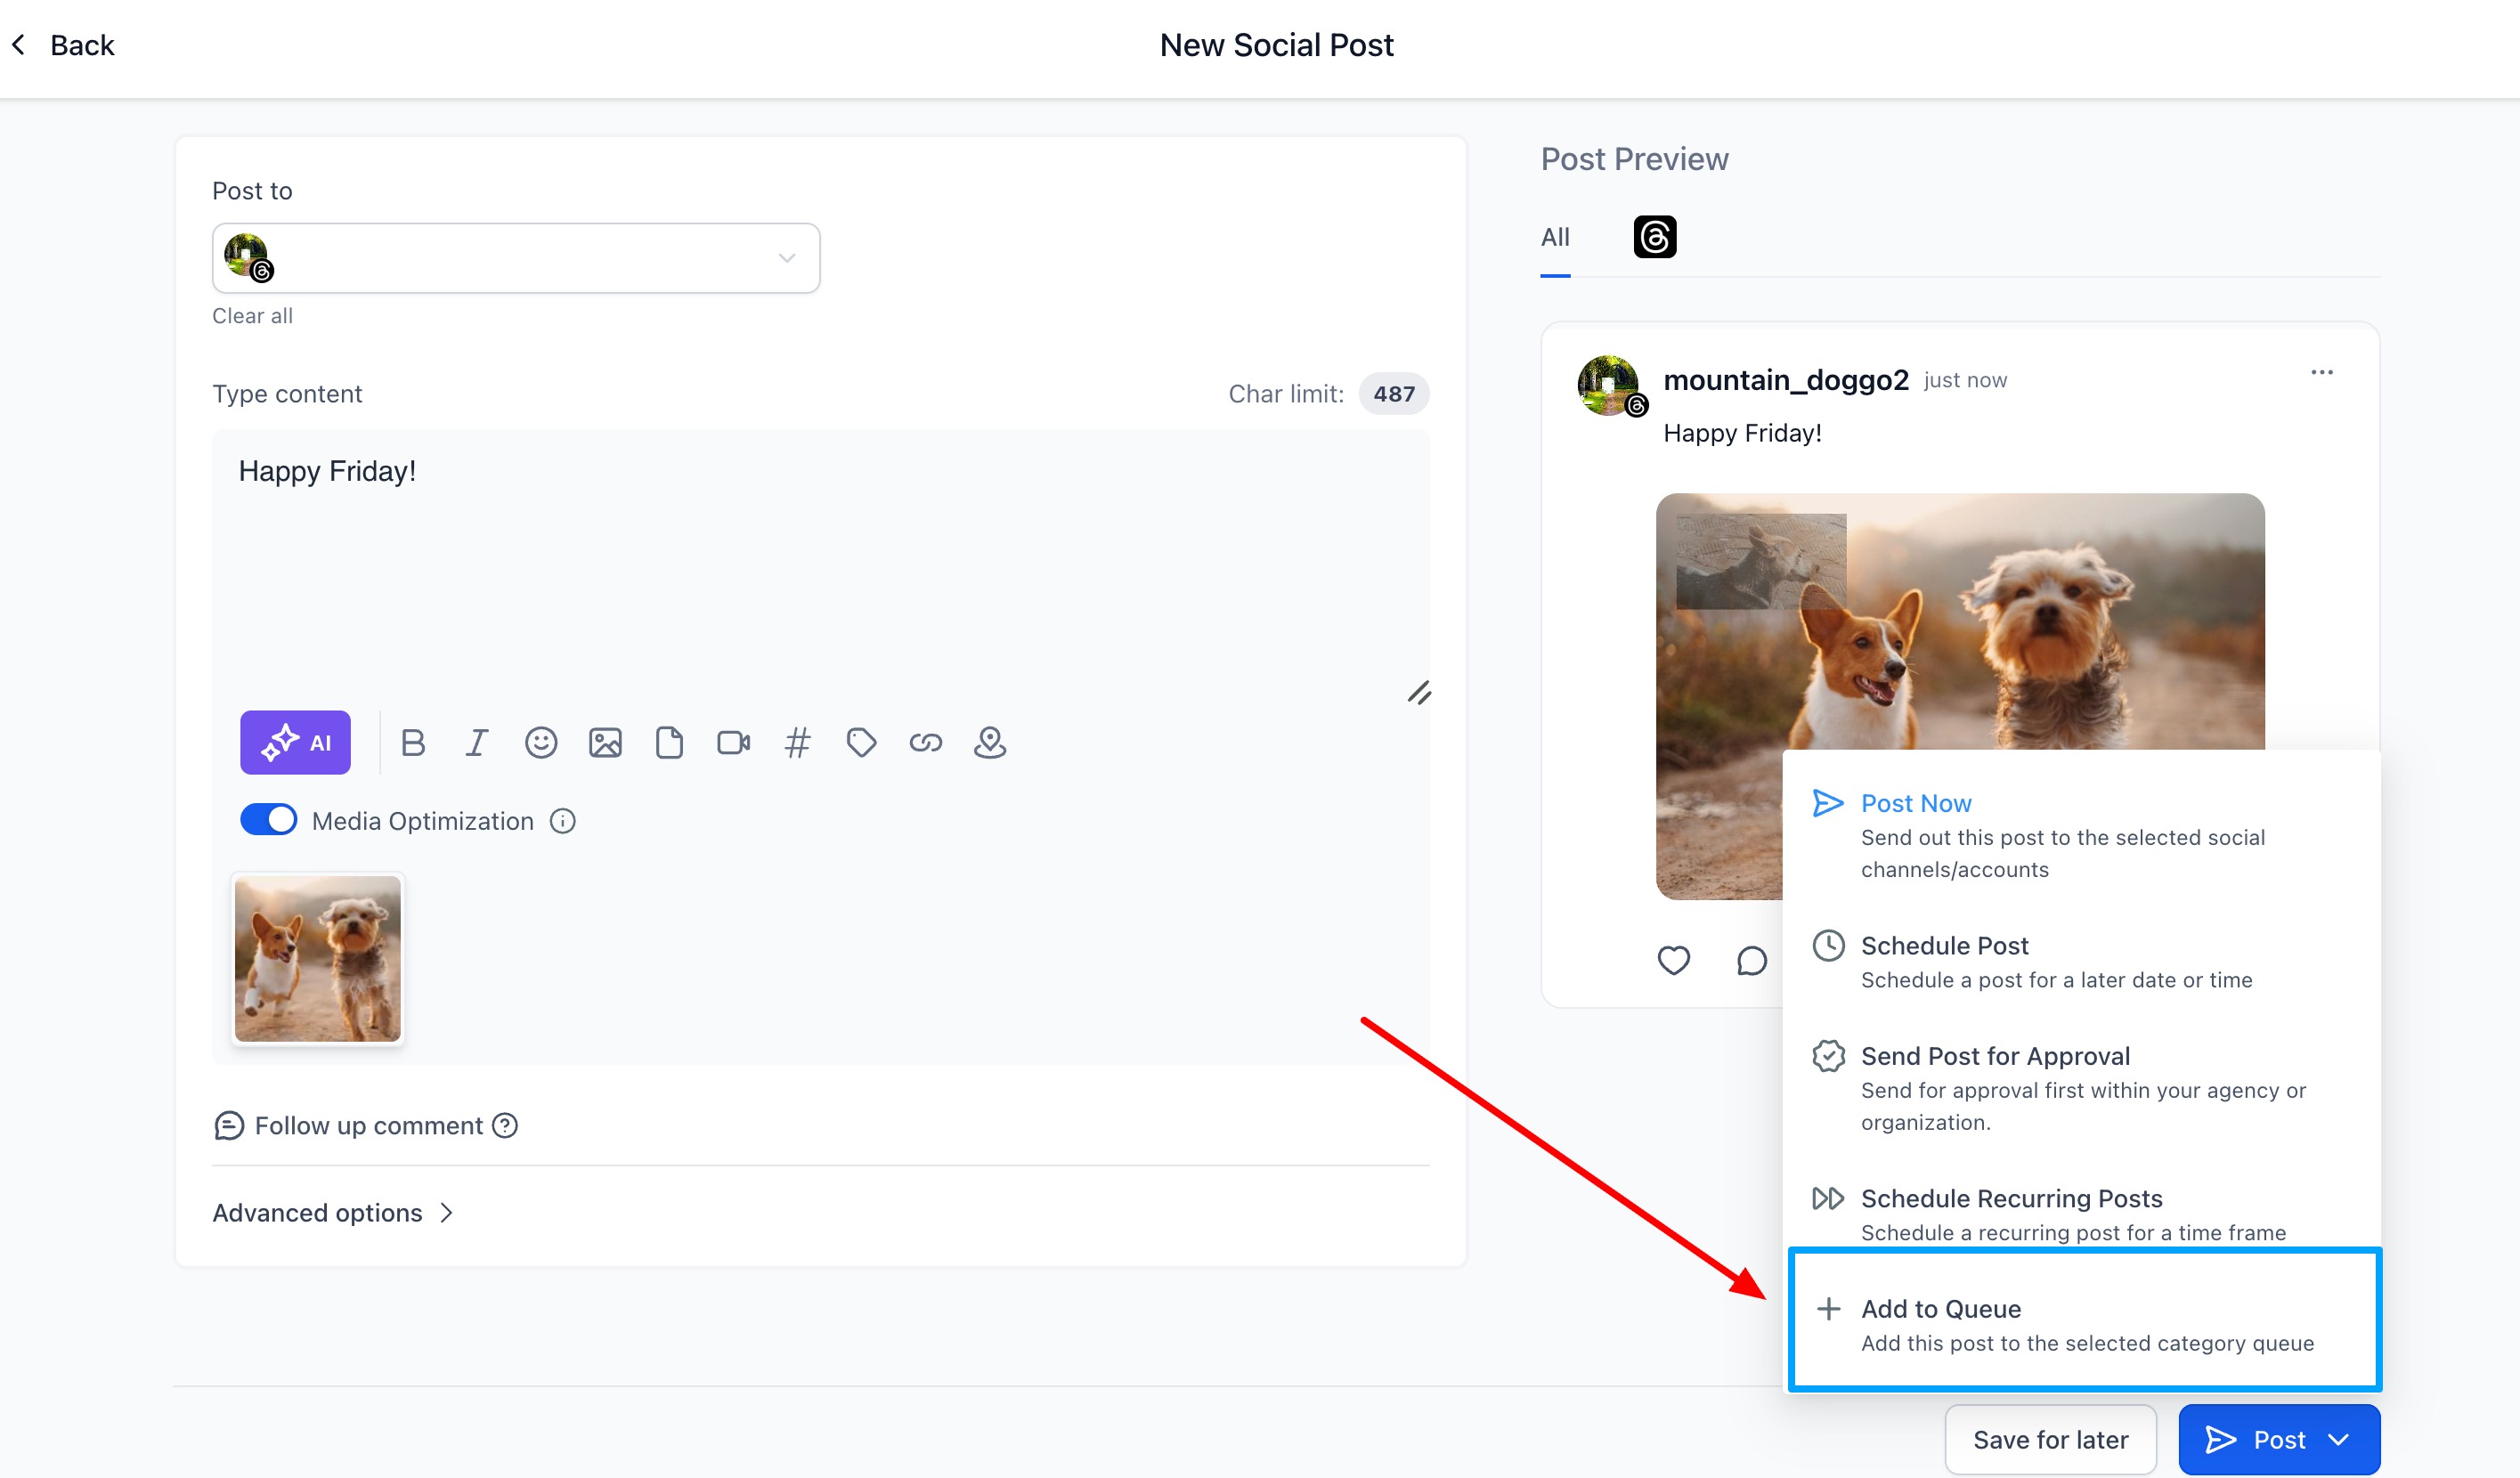The height and width of the screenshot is (1478, 2520).
Task: Click the add image icon
Action: [605, 742]
